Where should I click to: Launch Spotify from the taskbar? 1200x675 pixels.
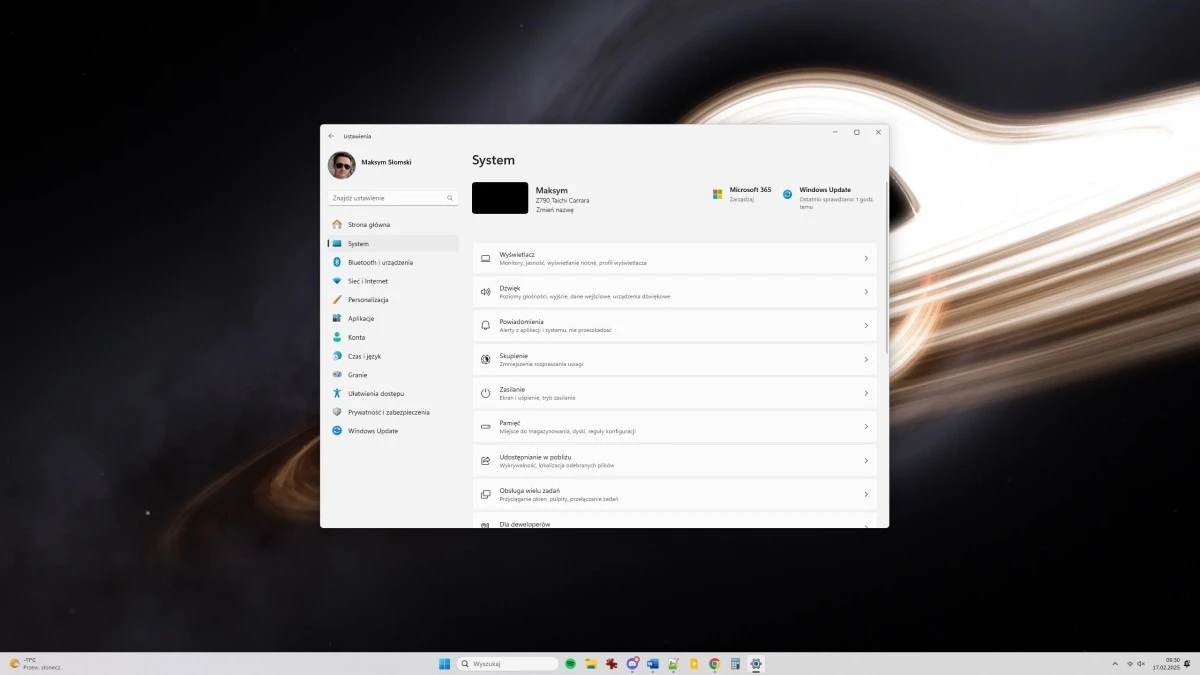click(x=570, y=663)
